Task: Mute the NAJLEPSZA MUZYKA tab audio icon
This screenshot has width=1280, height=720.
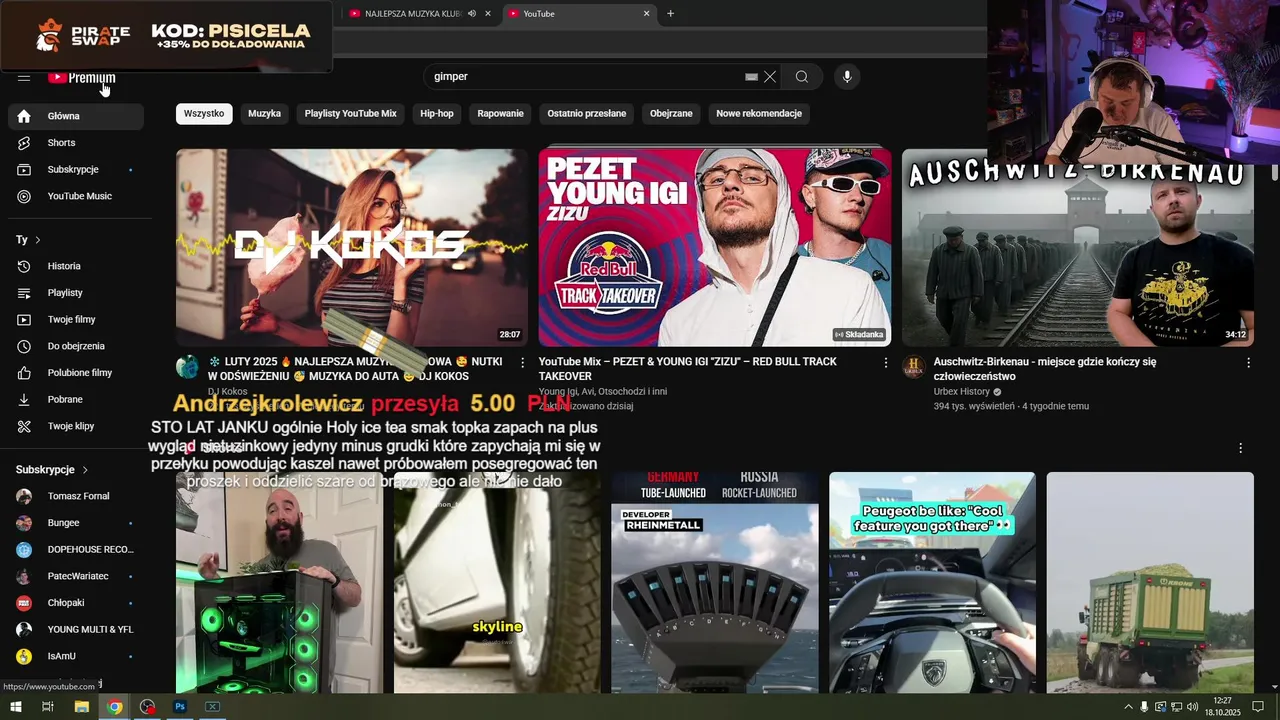Action: pos(471,14)
